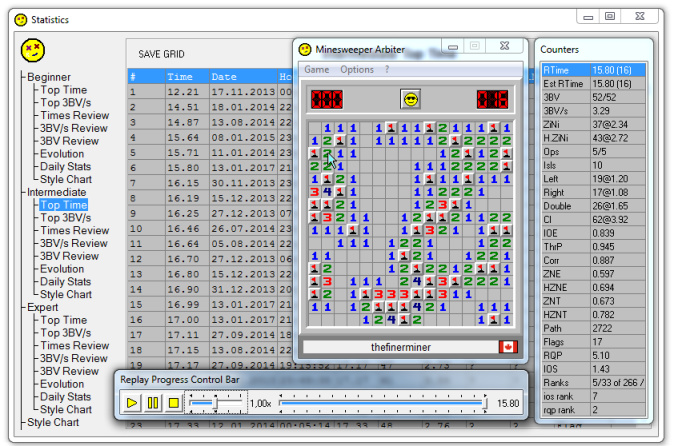This screenshot has width=674, height=446.
Task: Click the 15.80 time cell in row 6
Action: [187, 168]
